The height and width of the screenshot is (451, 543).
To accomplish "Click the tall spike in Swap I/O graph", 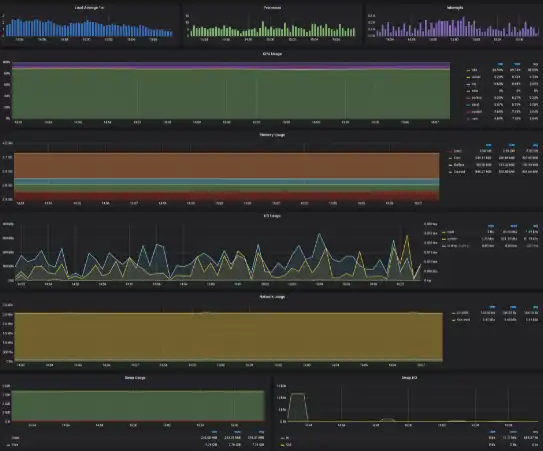I will coord(298,407).
